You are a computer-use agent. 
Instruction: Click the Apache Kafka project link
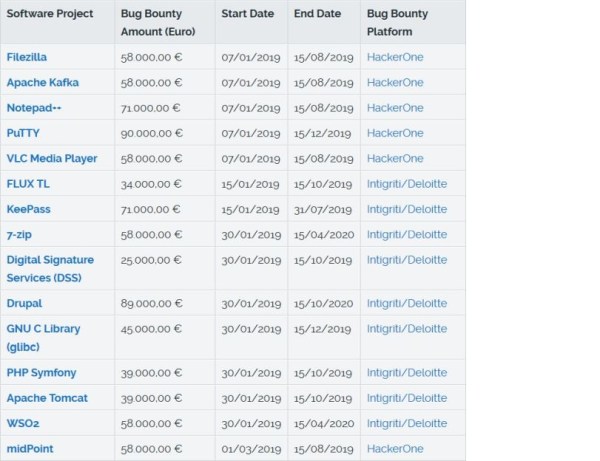click(x=42, y=82)
